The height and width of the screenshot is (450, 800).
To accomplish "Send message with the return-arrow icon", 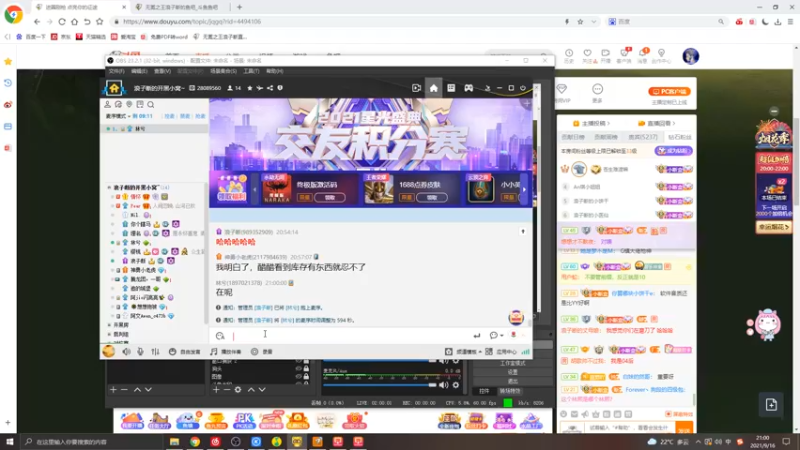I will pyautogui.click(x=477, y=336).
